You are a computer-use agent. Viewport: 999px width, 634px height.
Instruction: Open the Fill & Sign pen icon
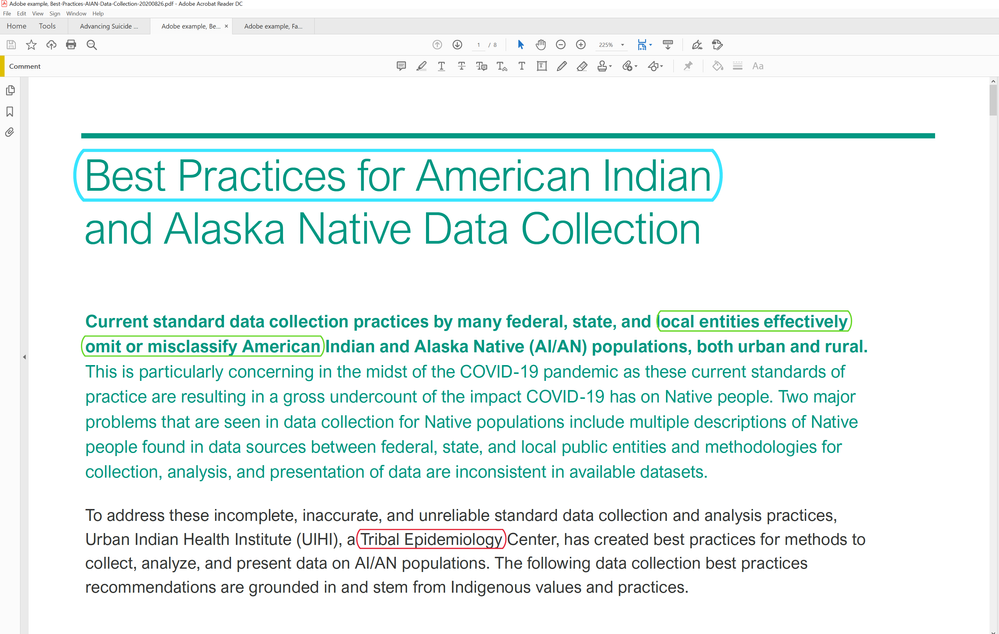coord(697,45)
